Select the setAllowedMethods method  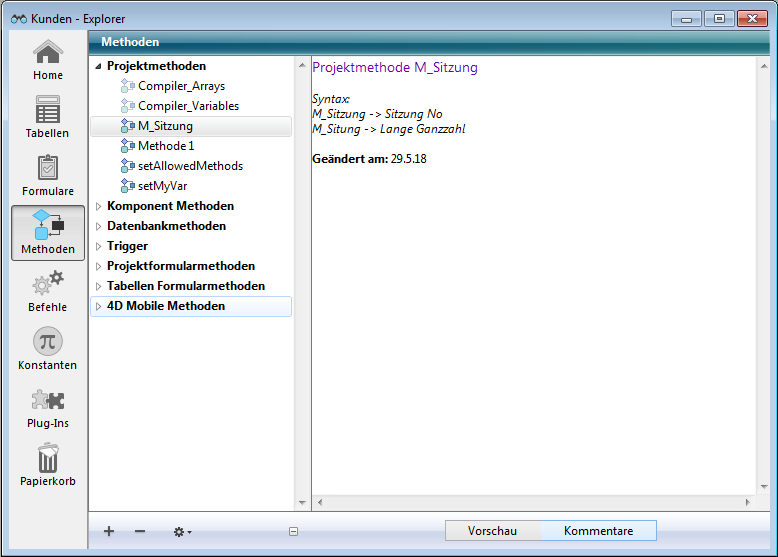[190, 166]
